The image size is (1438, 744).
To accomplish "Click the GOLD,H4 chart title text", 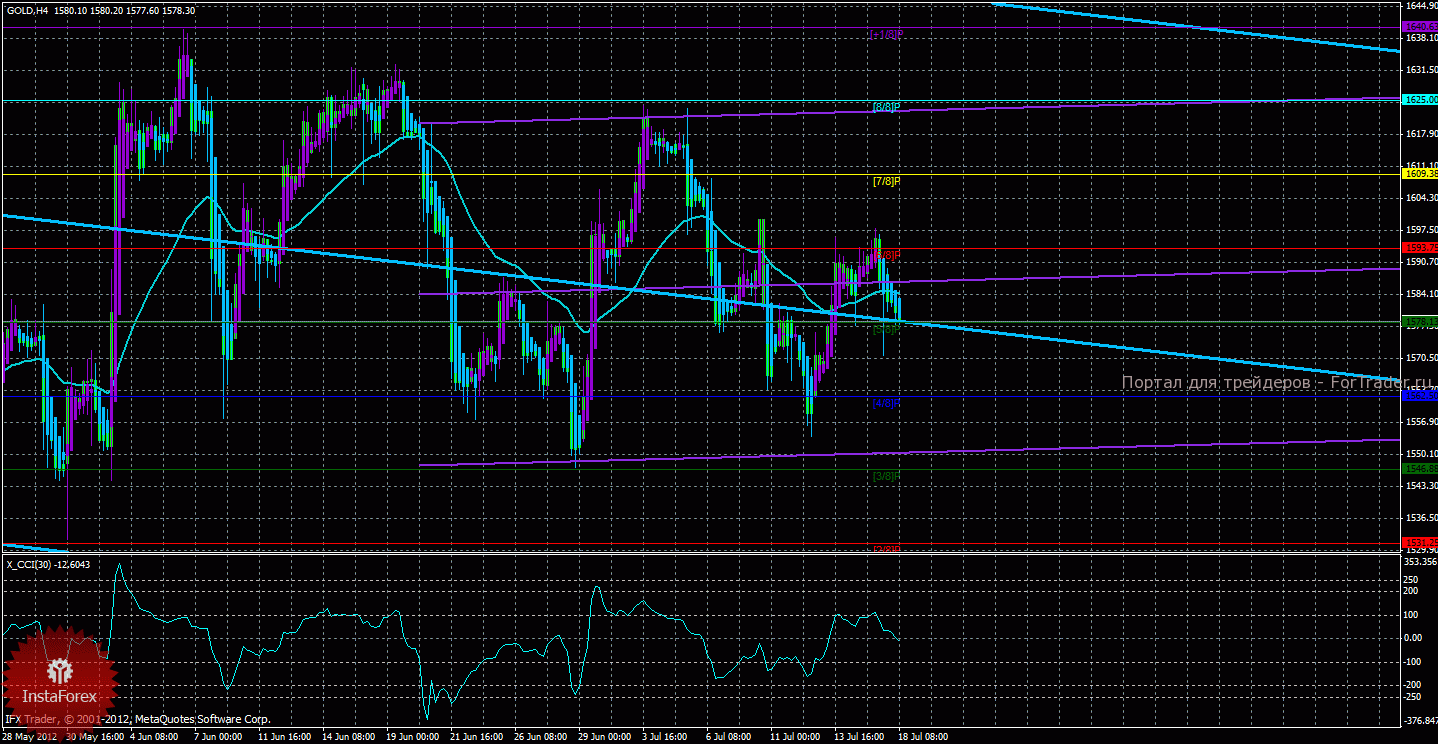I will (26, 11).
